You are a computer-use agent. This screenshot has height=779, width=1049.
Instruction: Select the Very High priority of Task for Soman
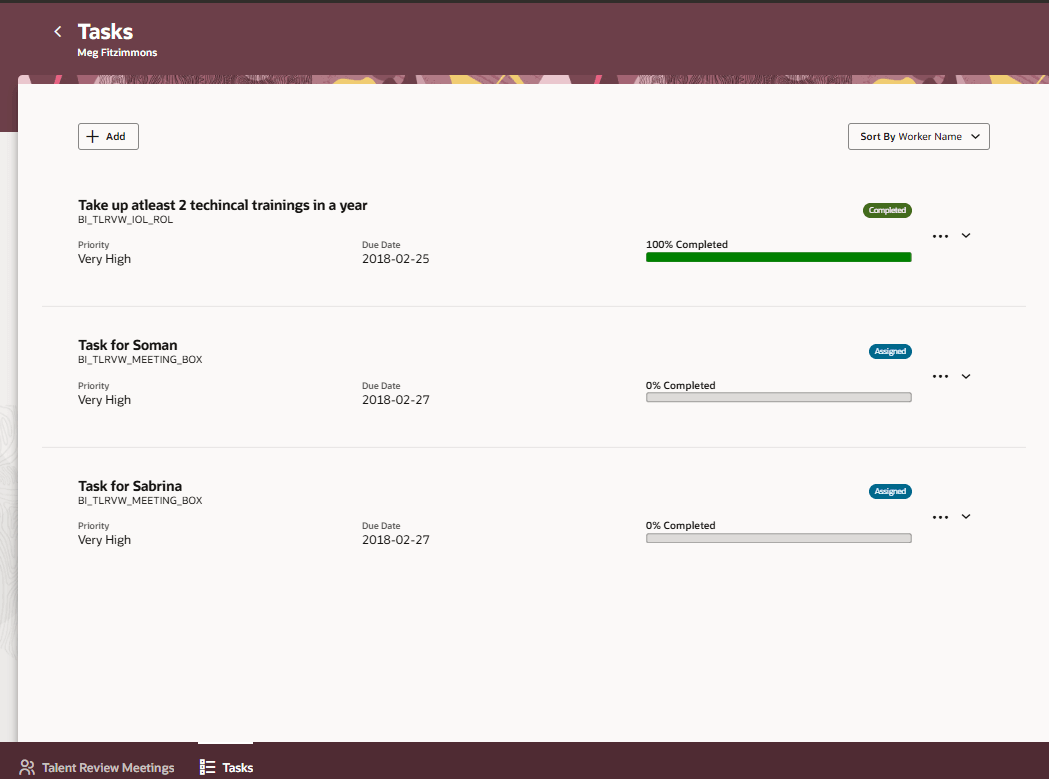[x=104, y=400]
